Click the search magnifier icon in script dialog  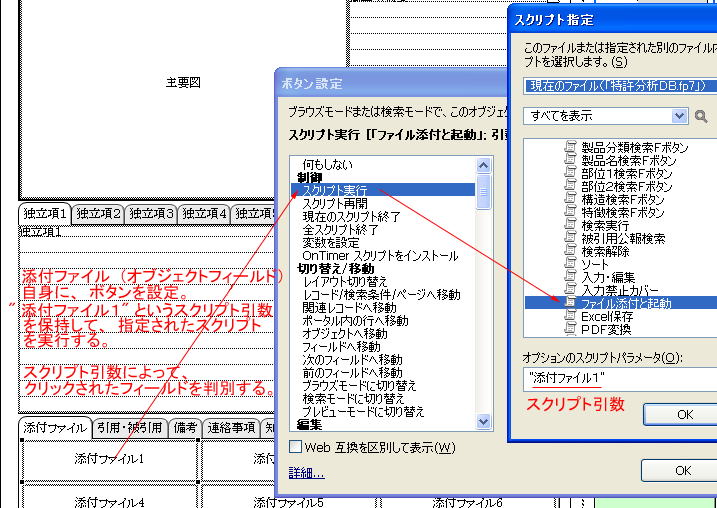click(701, 116)
